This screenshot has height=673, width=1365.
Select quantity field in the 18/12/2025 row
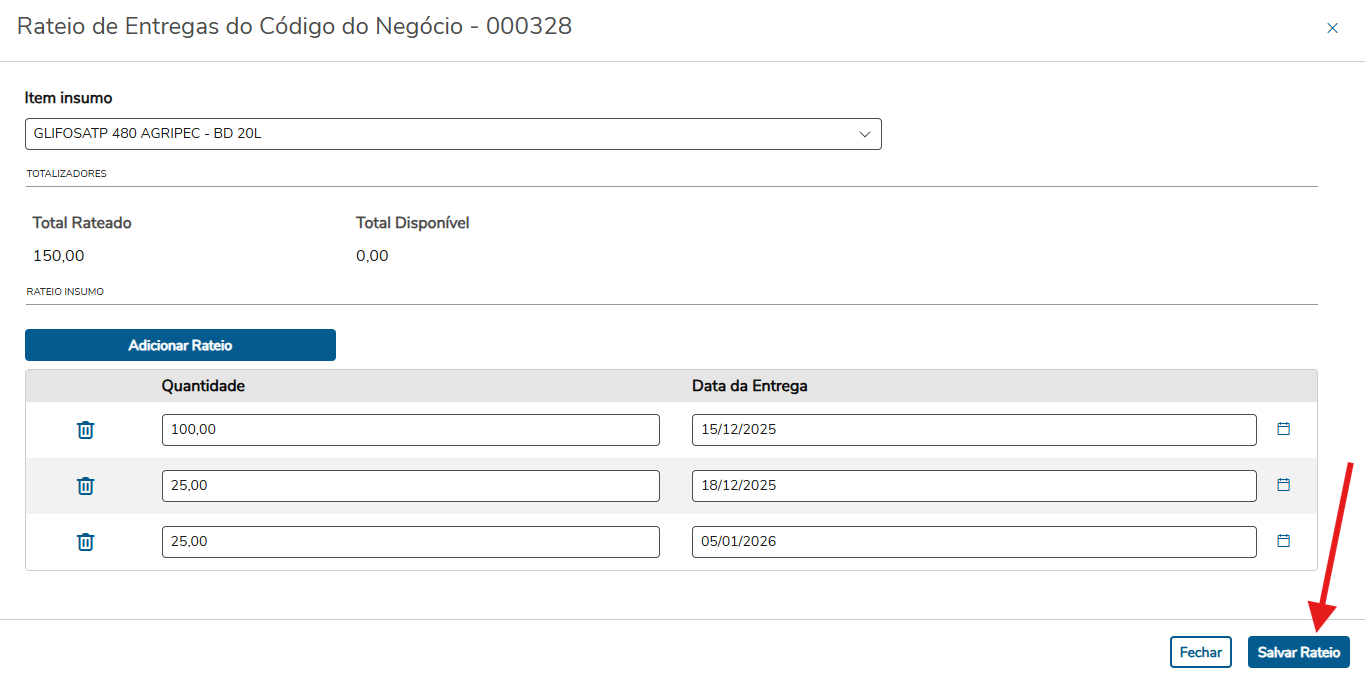pyautogui.click(x=410, y=486)
